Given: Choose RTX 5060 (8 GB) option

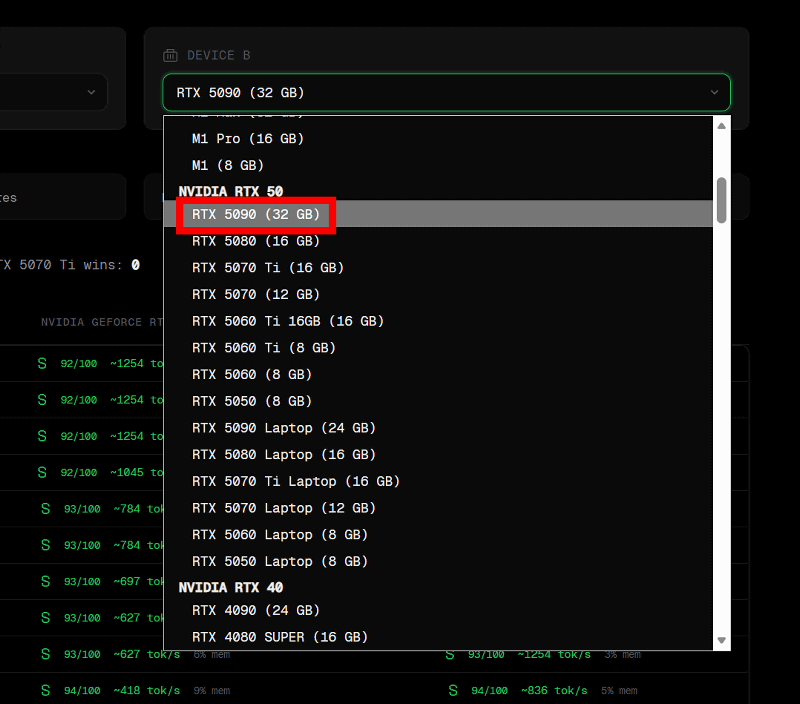Looking at the screenshot, I should tap(252, 374).
